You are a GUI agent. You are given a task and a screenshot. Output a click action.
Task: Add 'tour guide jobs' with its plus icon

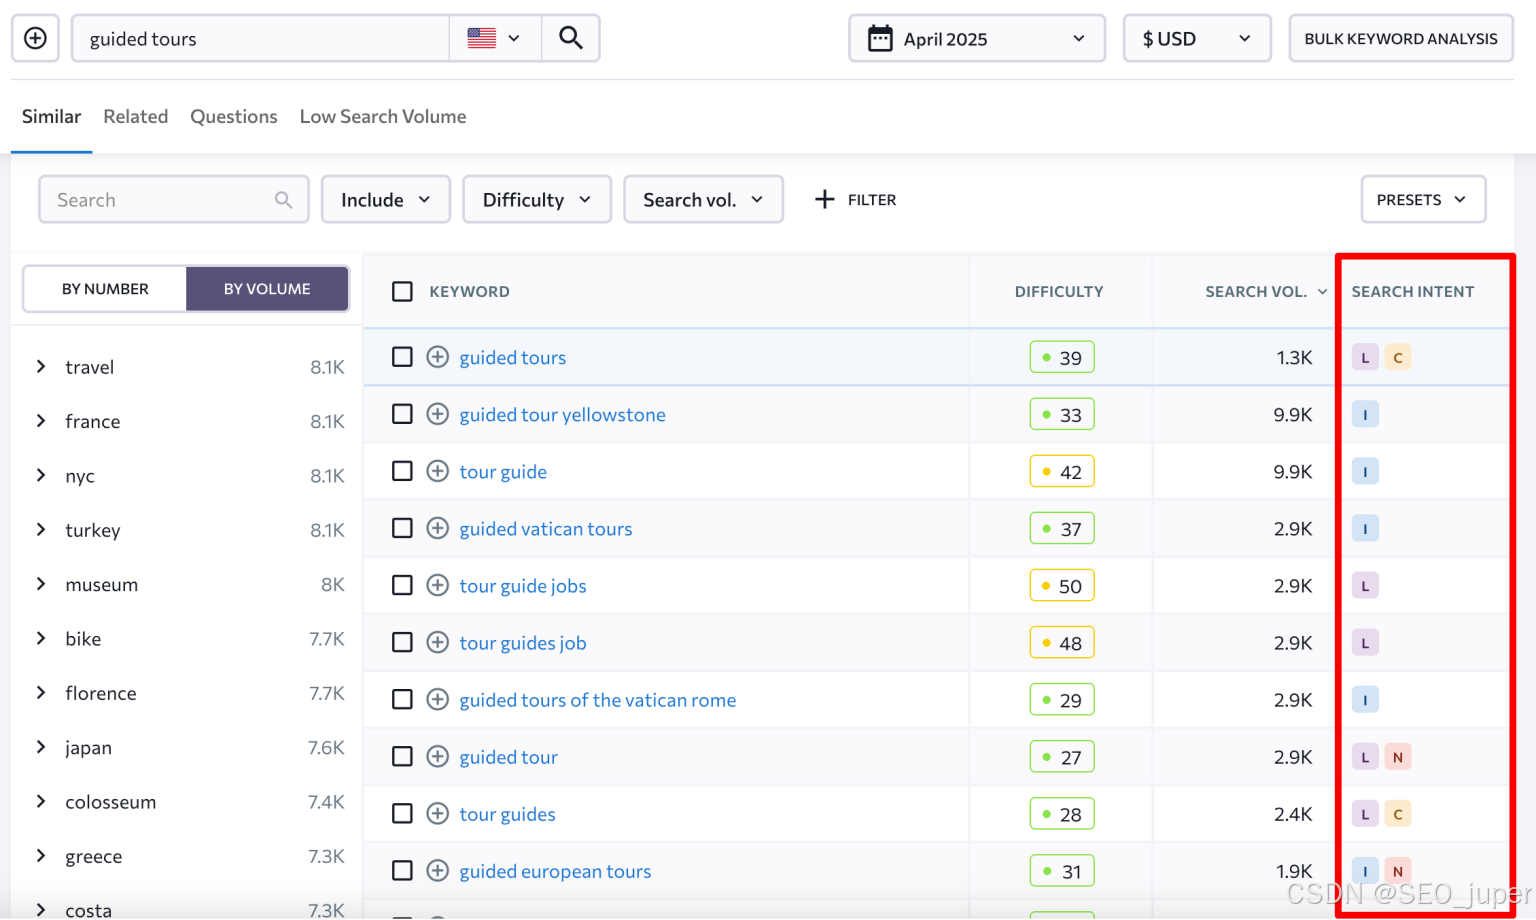pyautogui.click(x=437, y=585)
